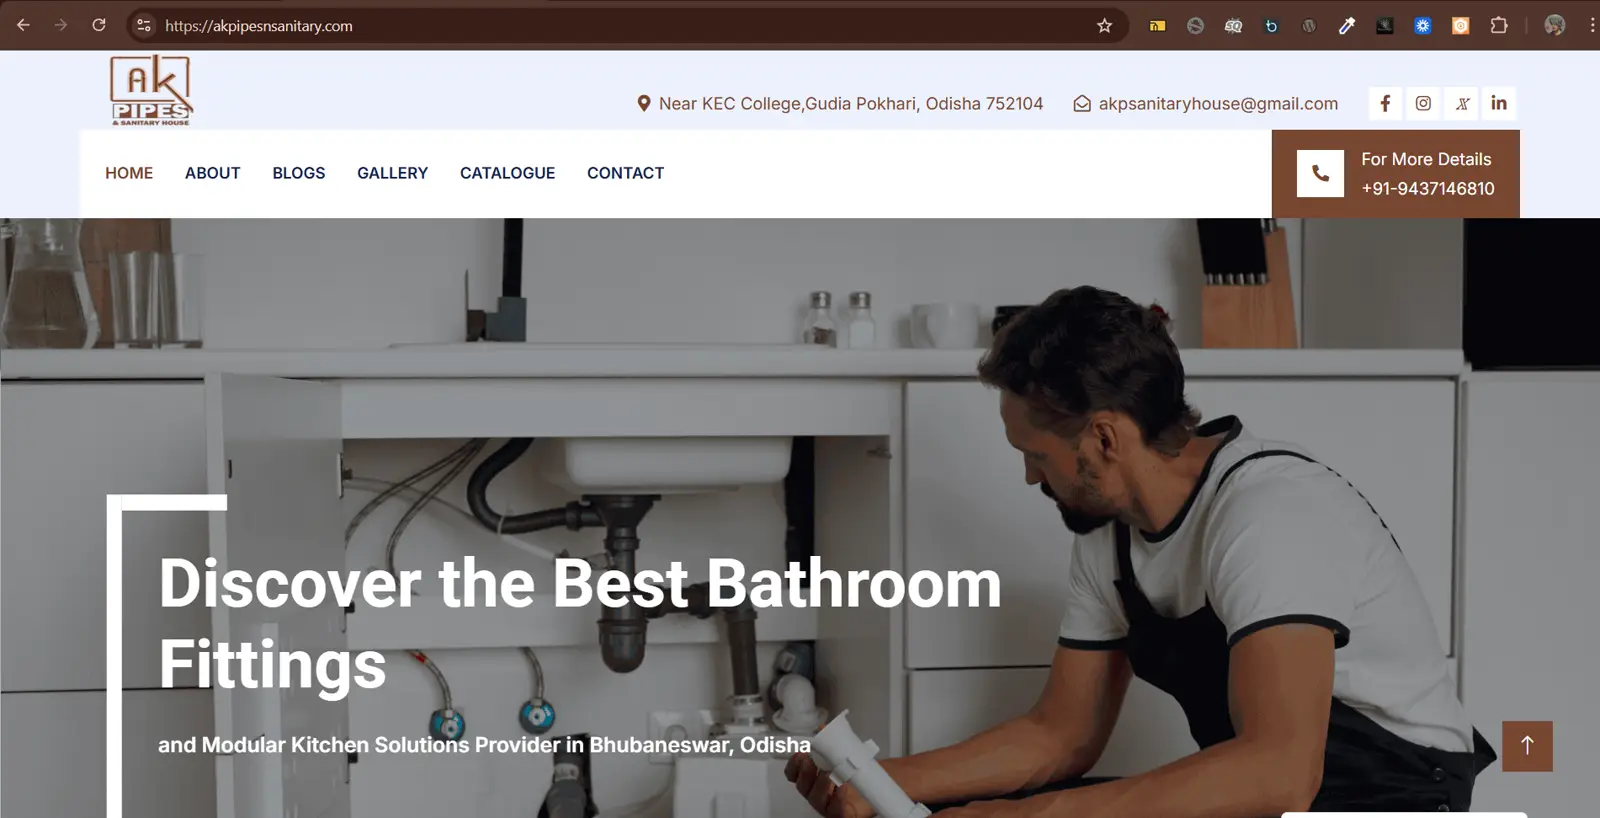The width and height of the screenshot is (1600, 818).
Task: Call the +91-9437146810 phone number
Action: [x=1428, y=188]
